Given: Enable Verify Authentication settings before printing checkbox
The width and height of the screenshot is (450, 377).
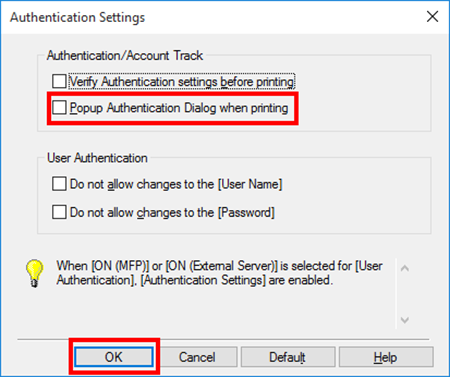Looking at the screenshot, I should (59, 81).
